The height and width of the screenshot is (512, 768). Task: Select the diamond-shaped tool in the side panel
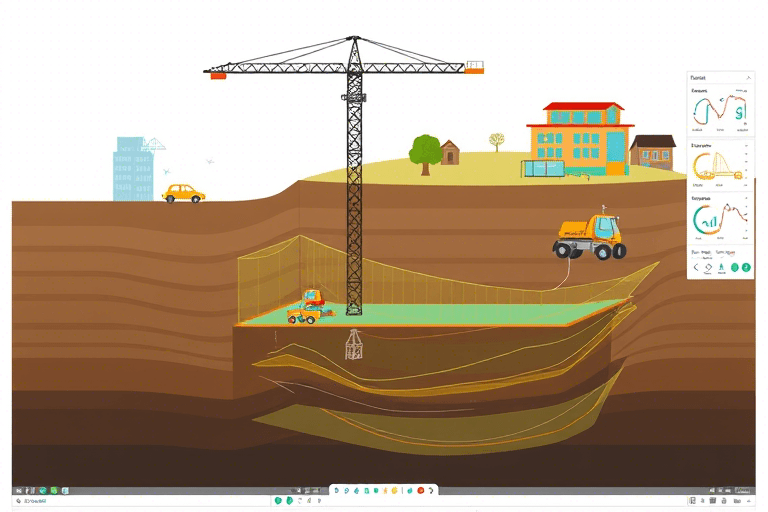(709, 268)
